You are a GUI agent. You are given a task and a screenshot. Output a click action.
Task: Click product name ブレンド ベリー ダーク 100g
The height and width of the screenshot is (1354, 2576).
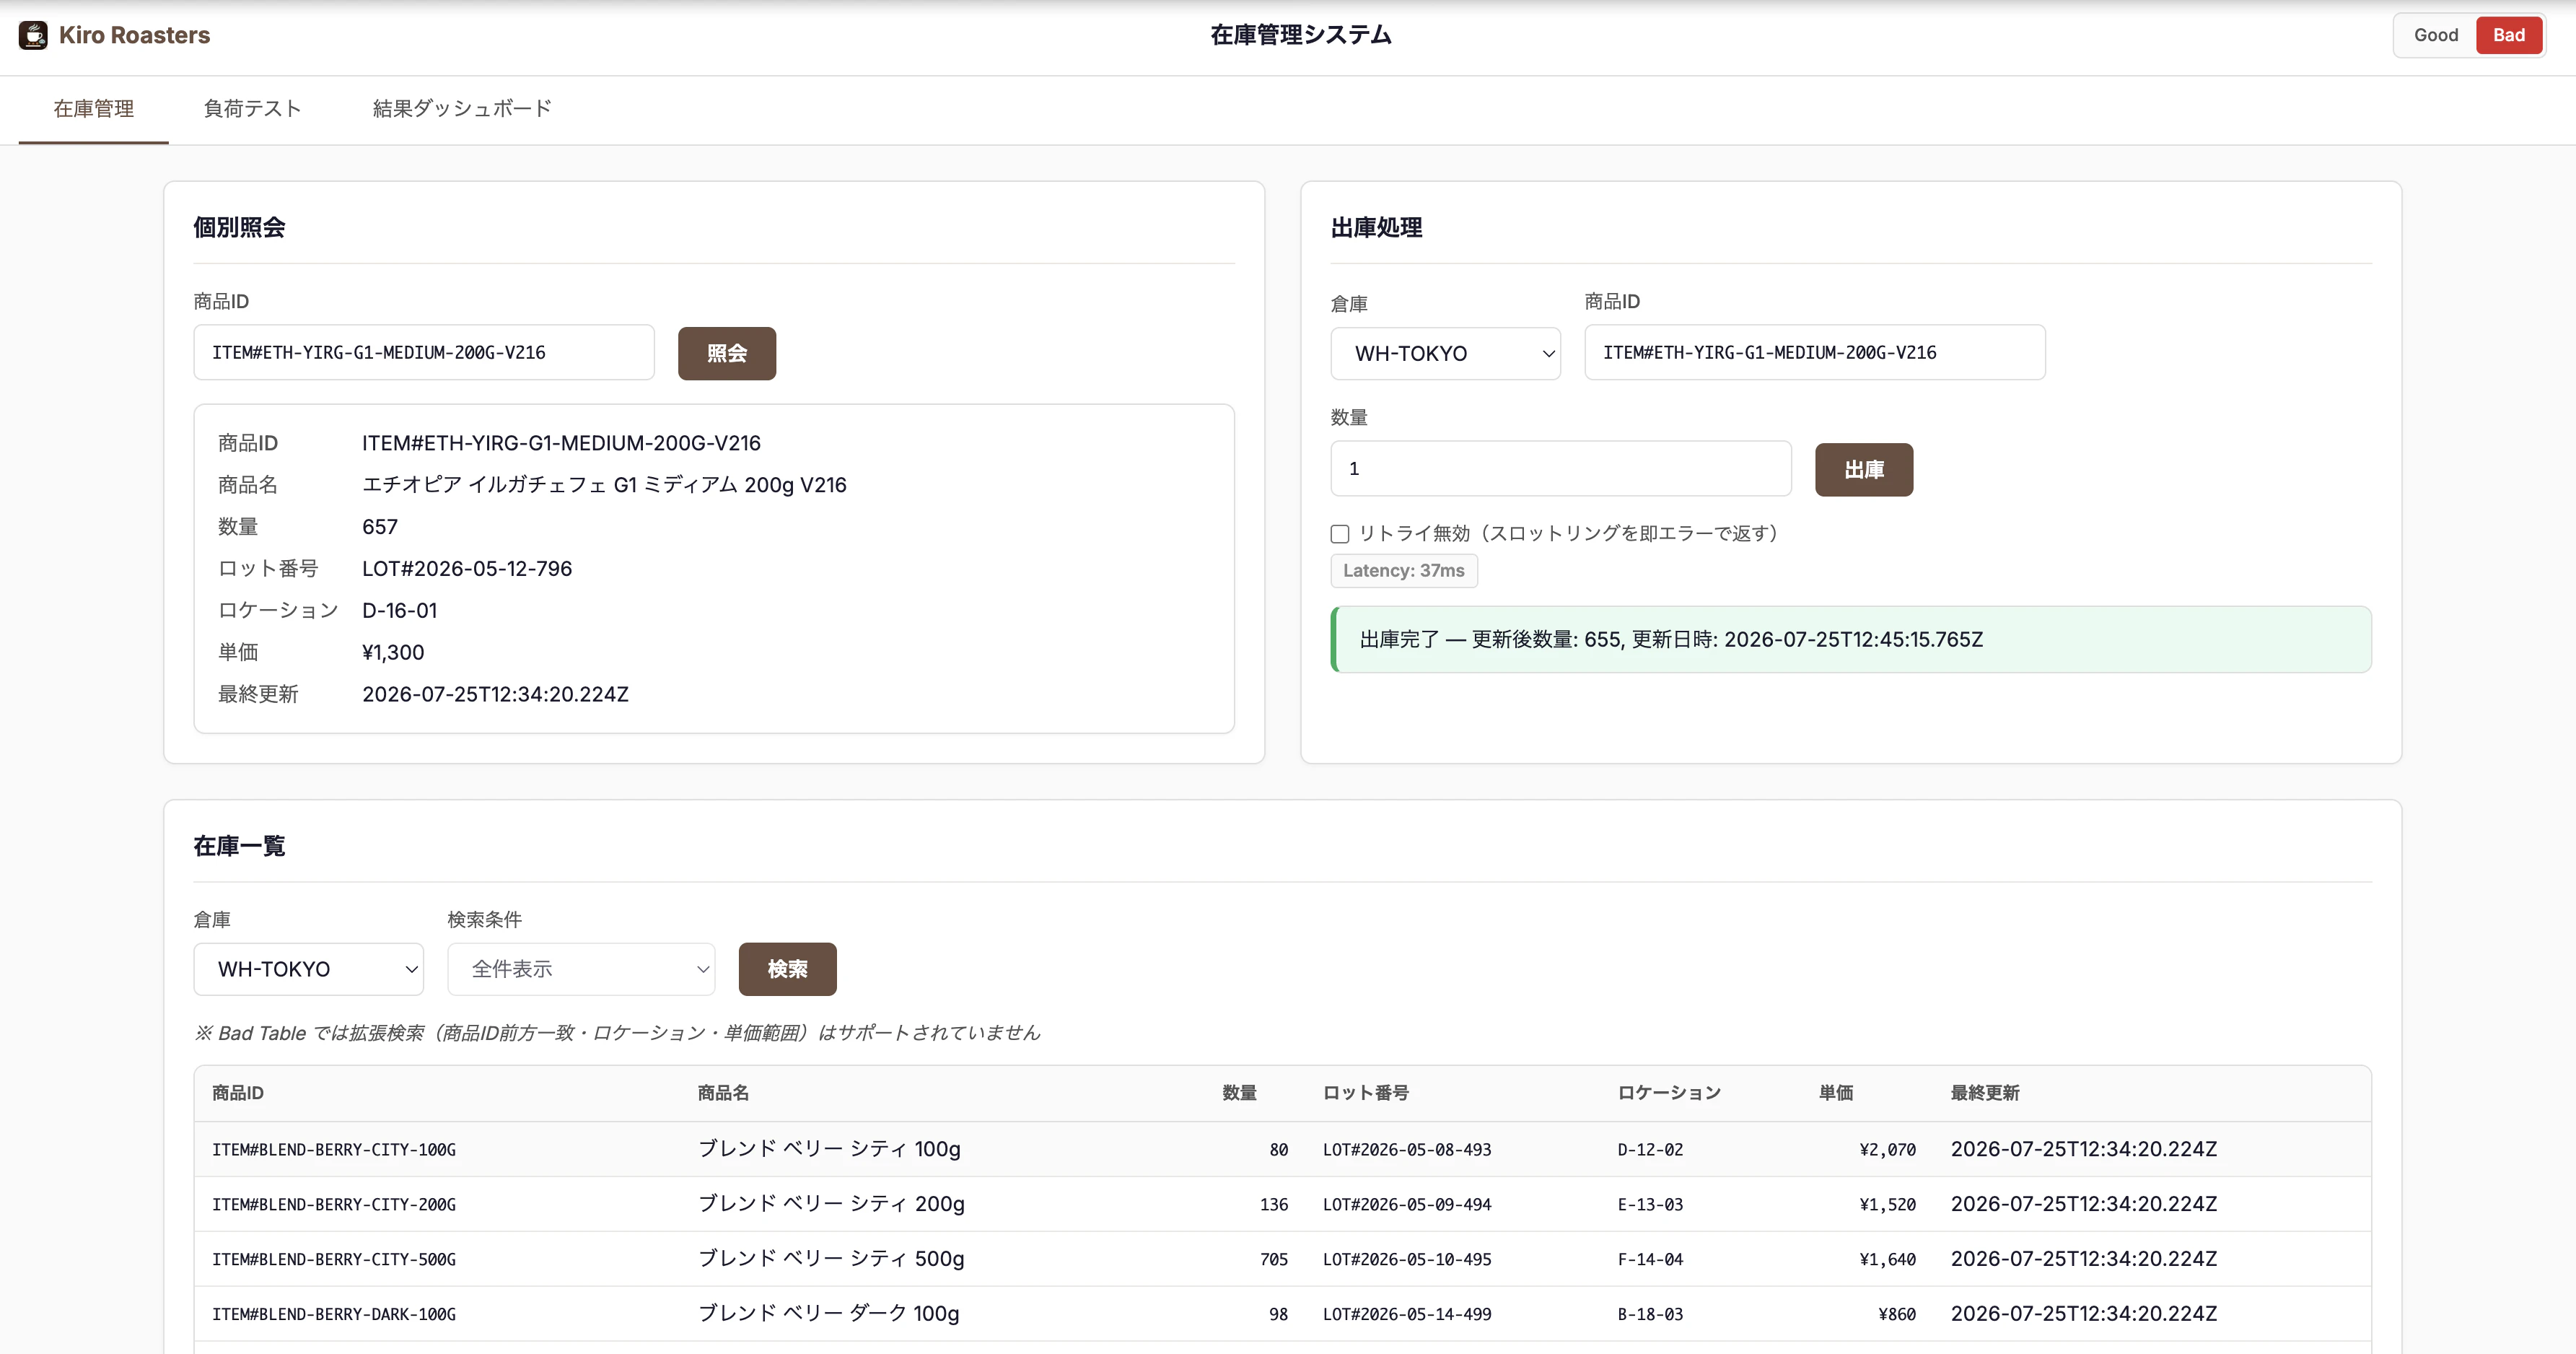pyautogui.click(x=828, y=1314)
